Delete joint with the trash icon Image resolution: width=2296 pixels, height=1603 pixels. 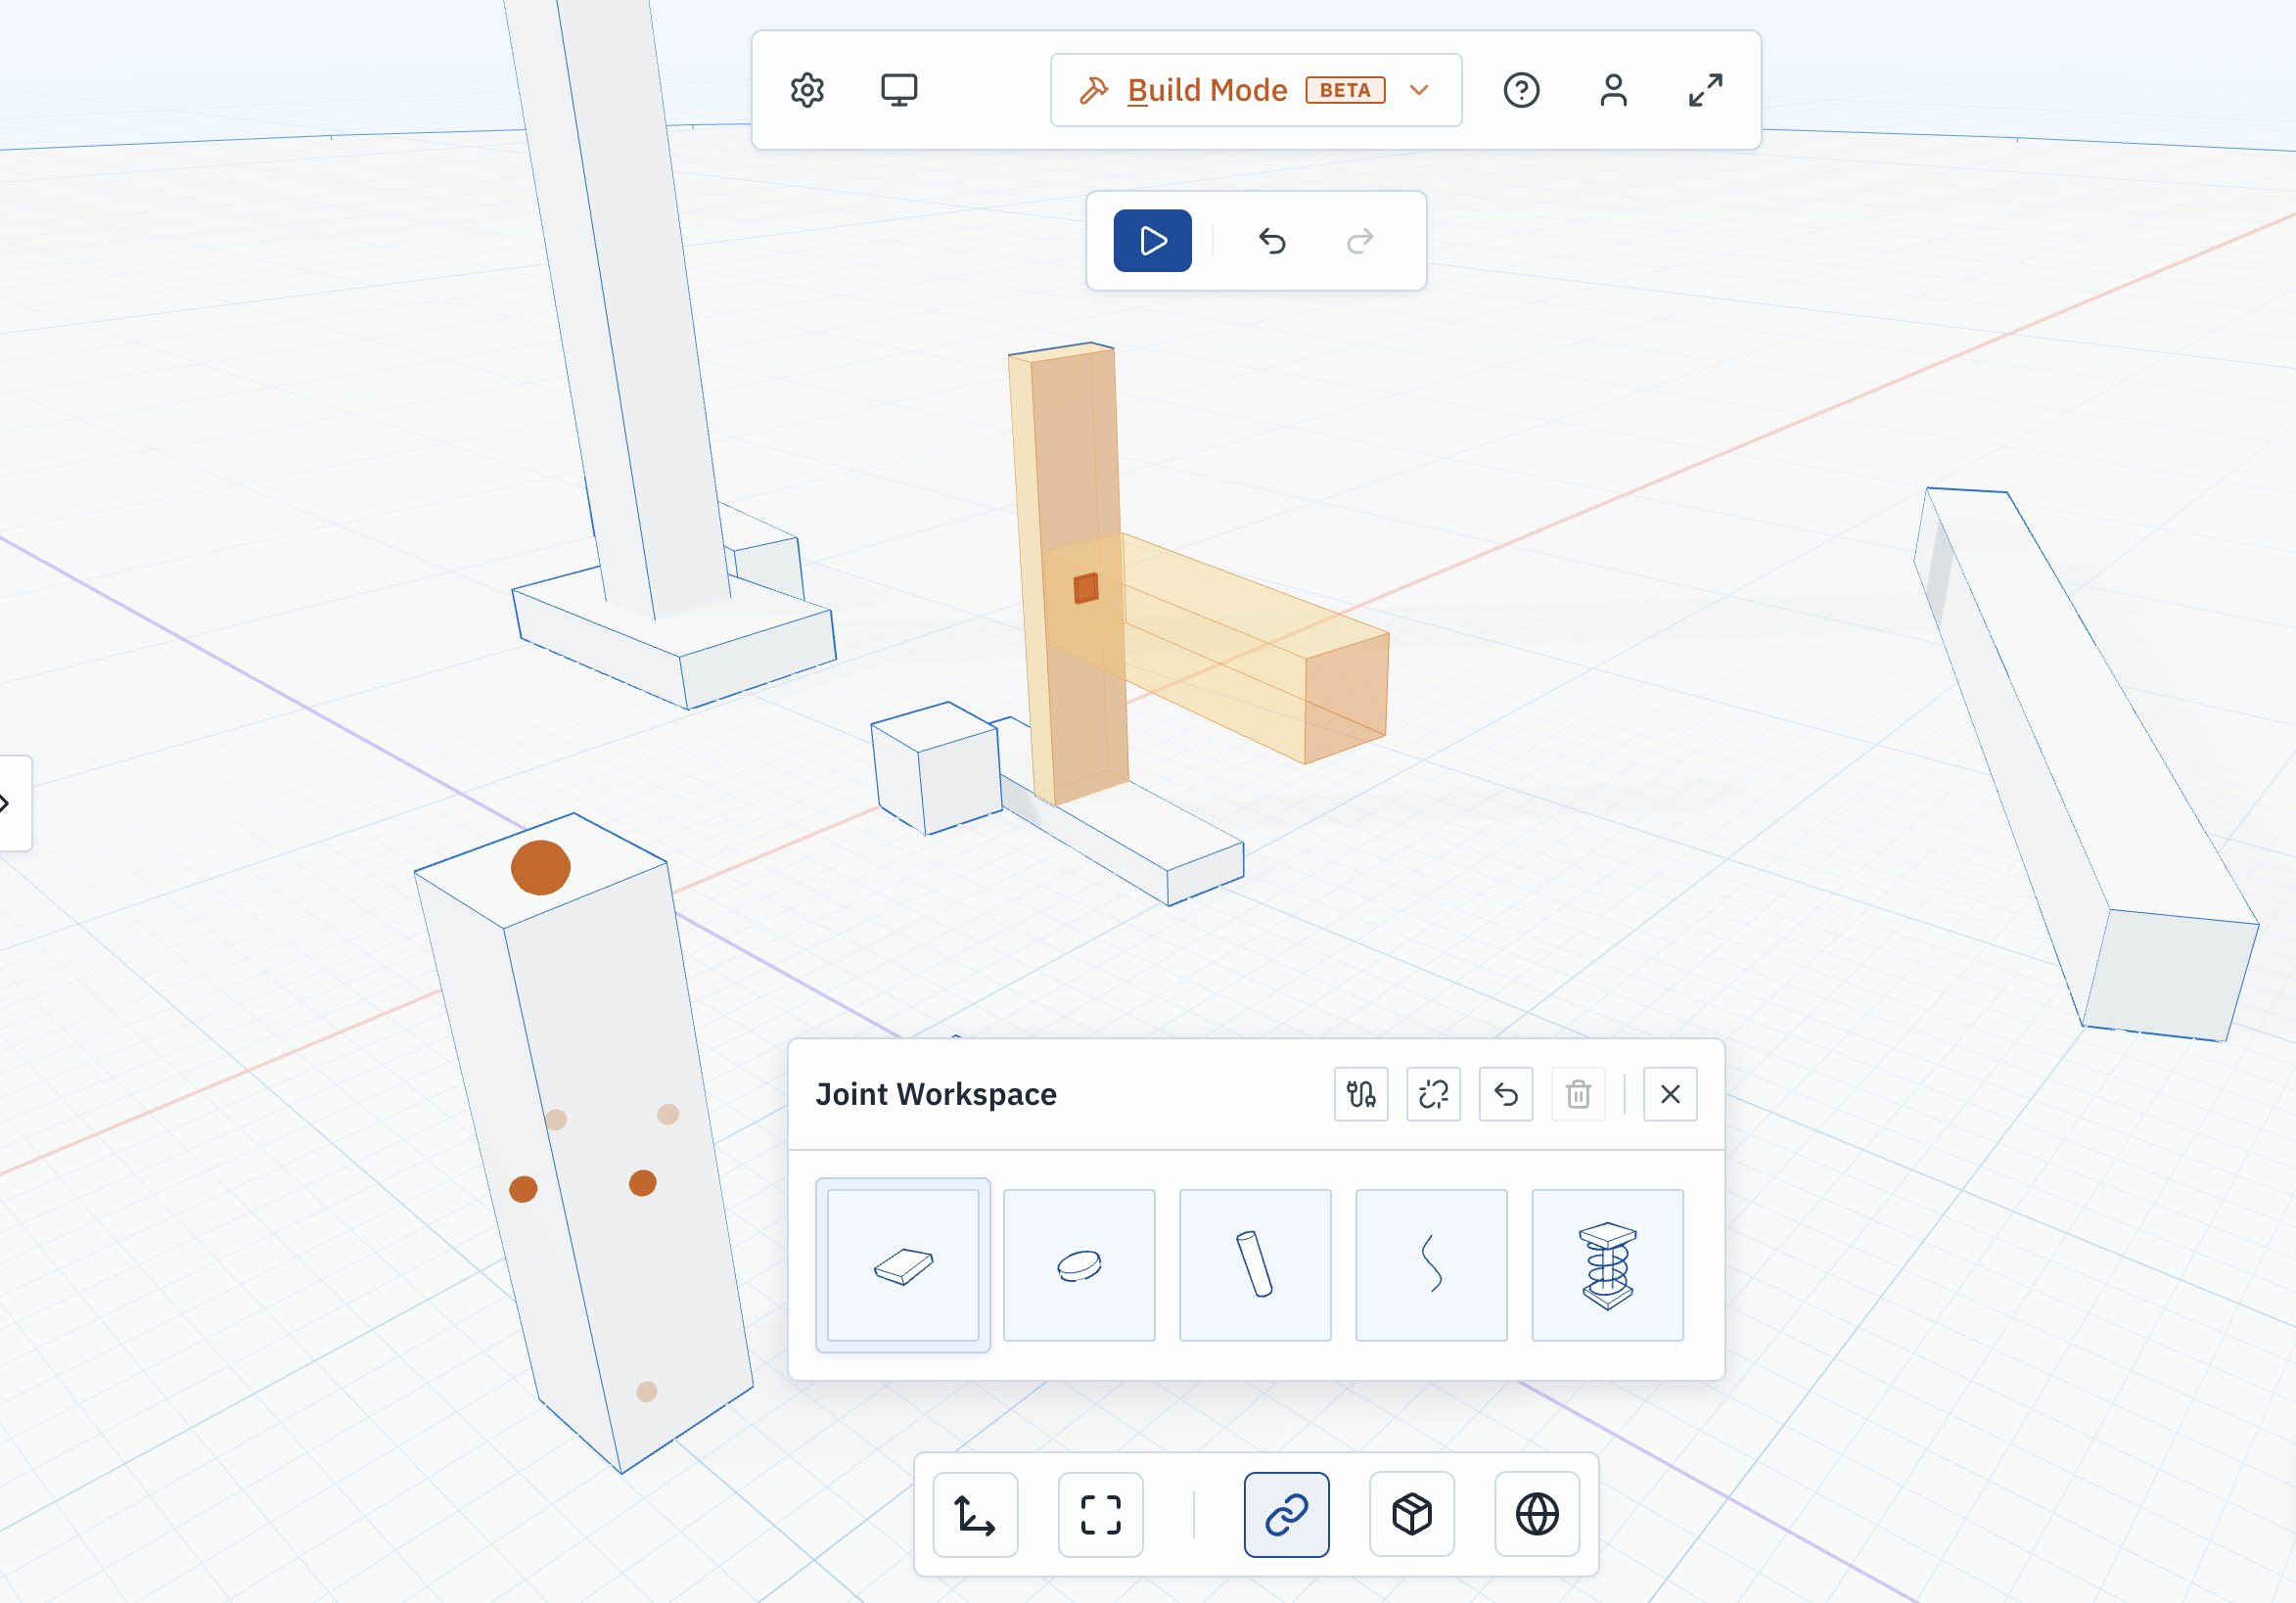click(x=1578, y=1094)
